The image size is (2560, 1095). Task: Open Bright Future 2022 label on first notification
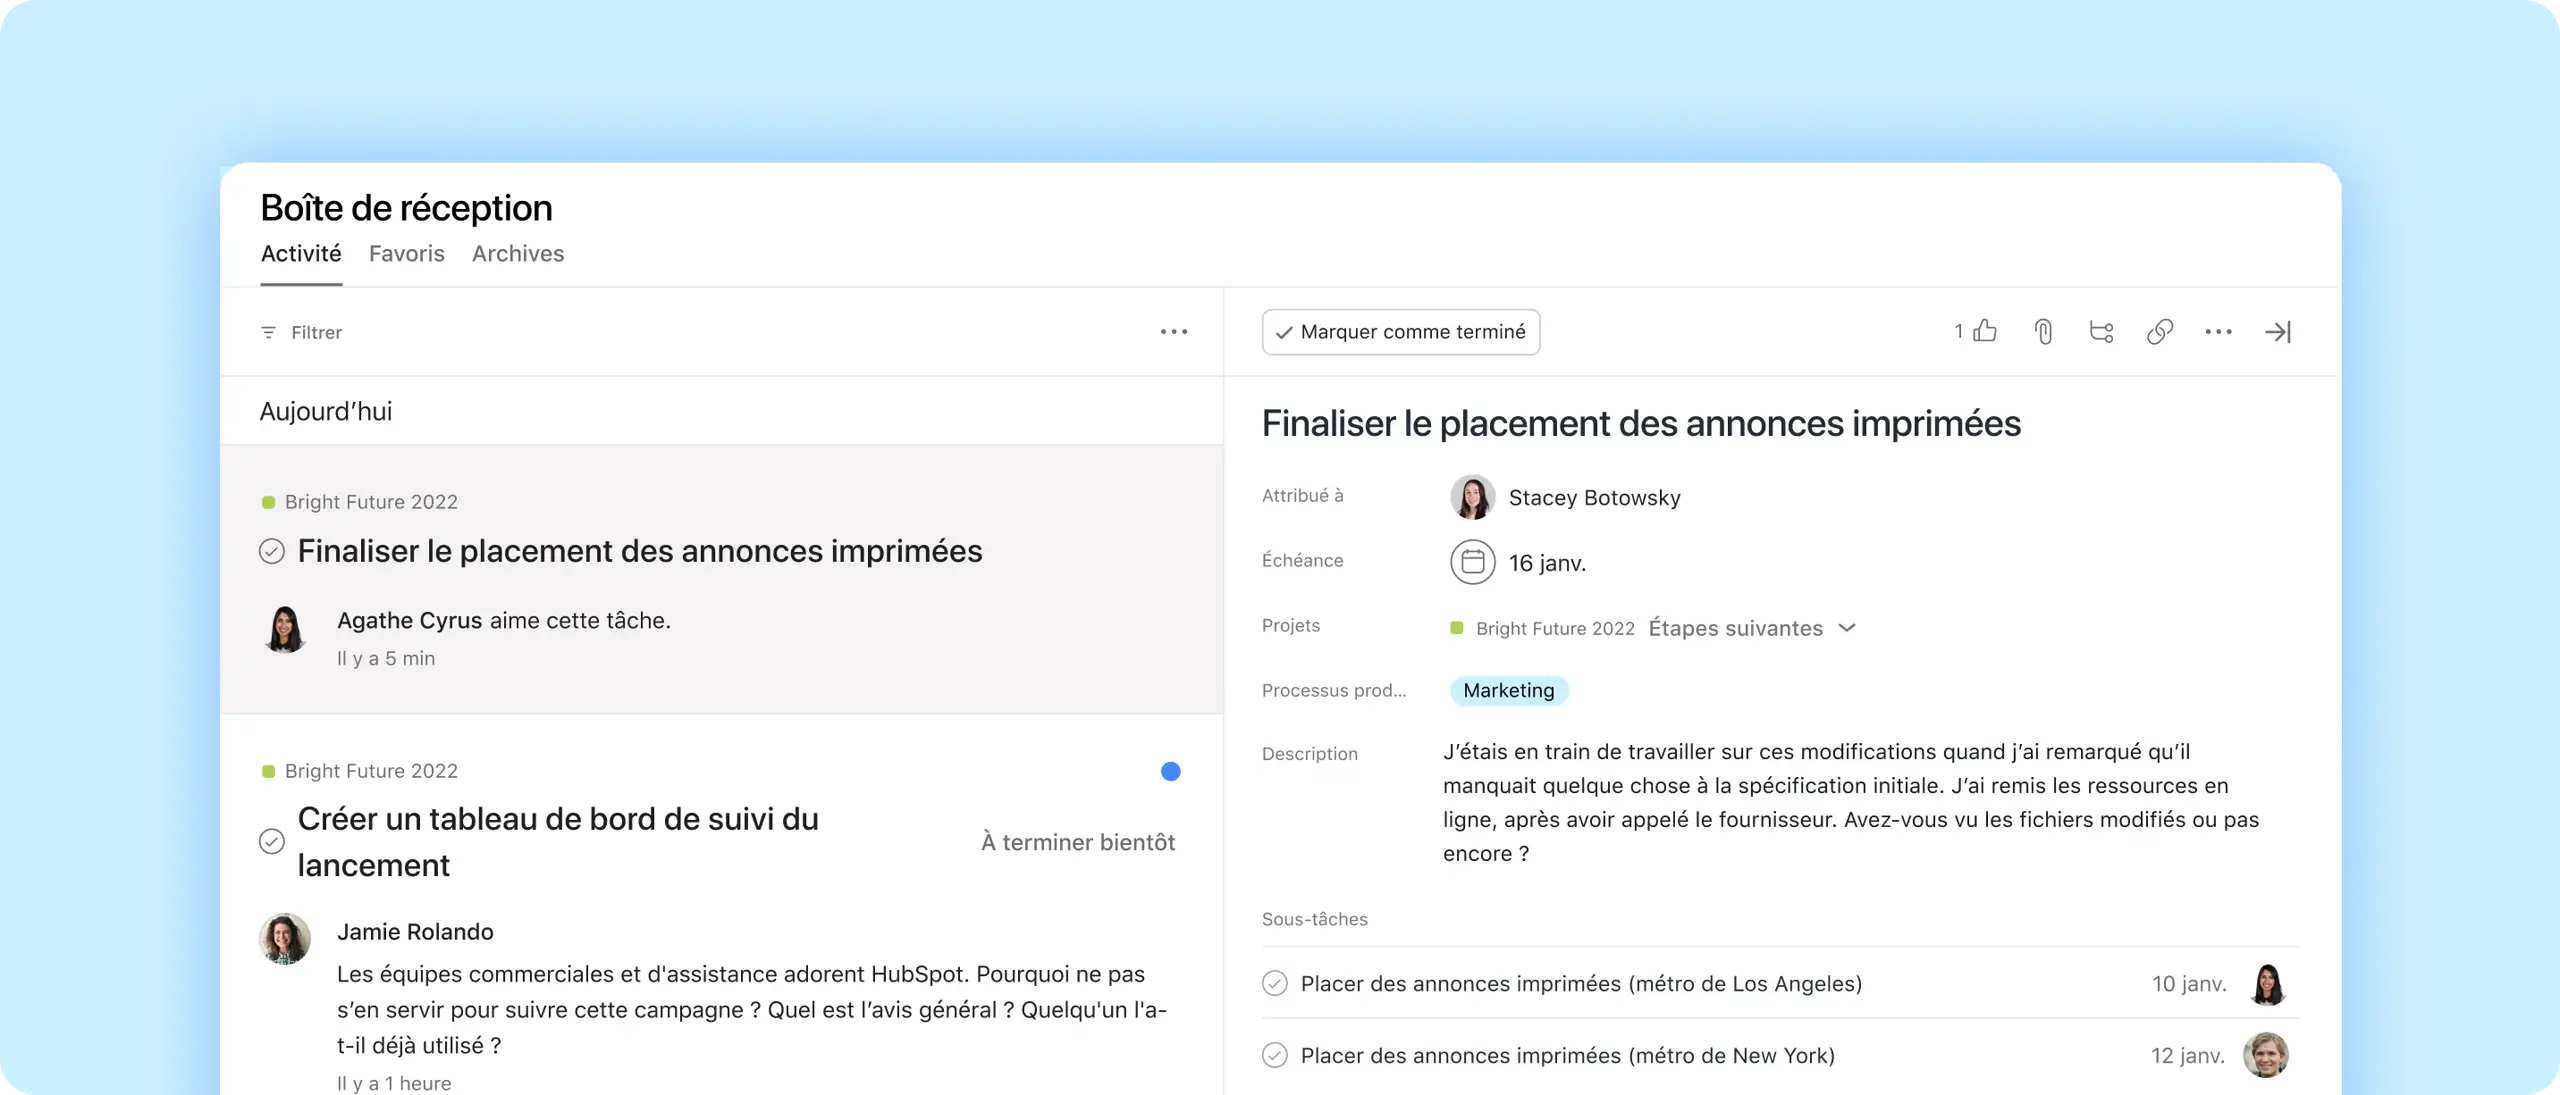(x=371, y=502)
